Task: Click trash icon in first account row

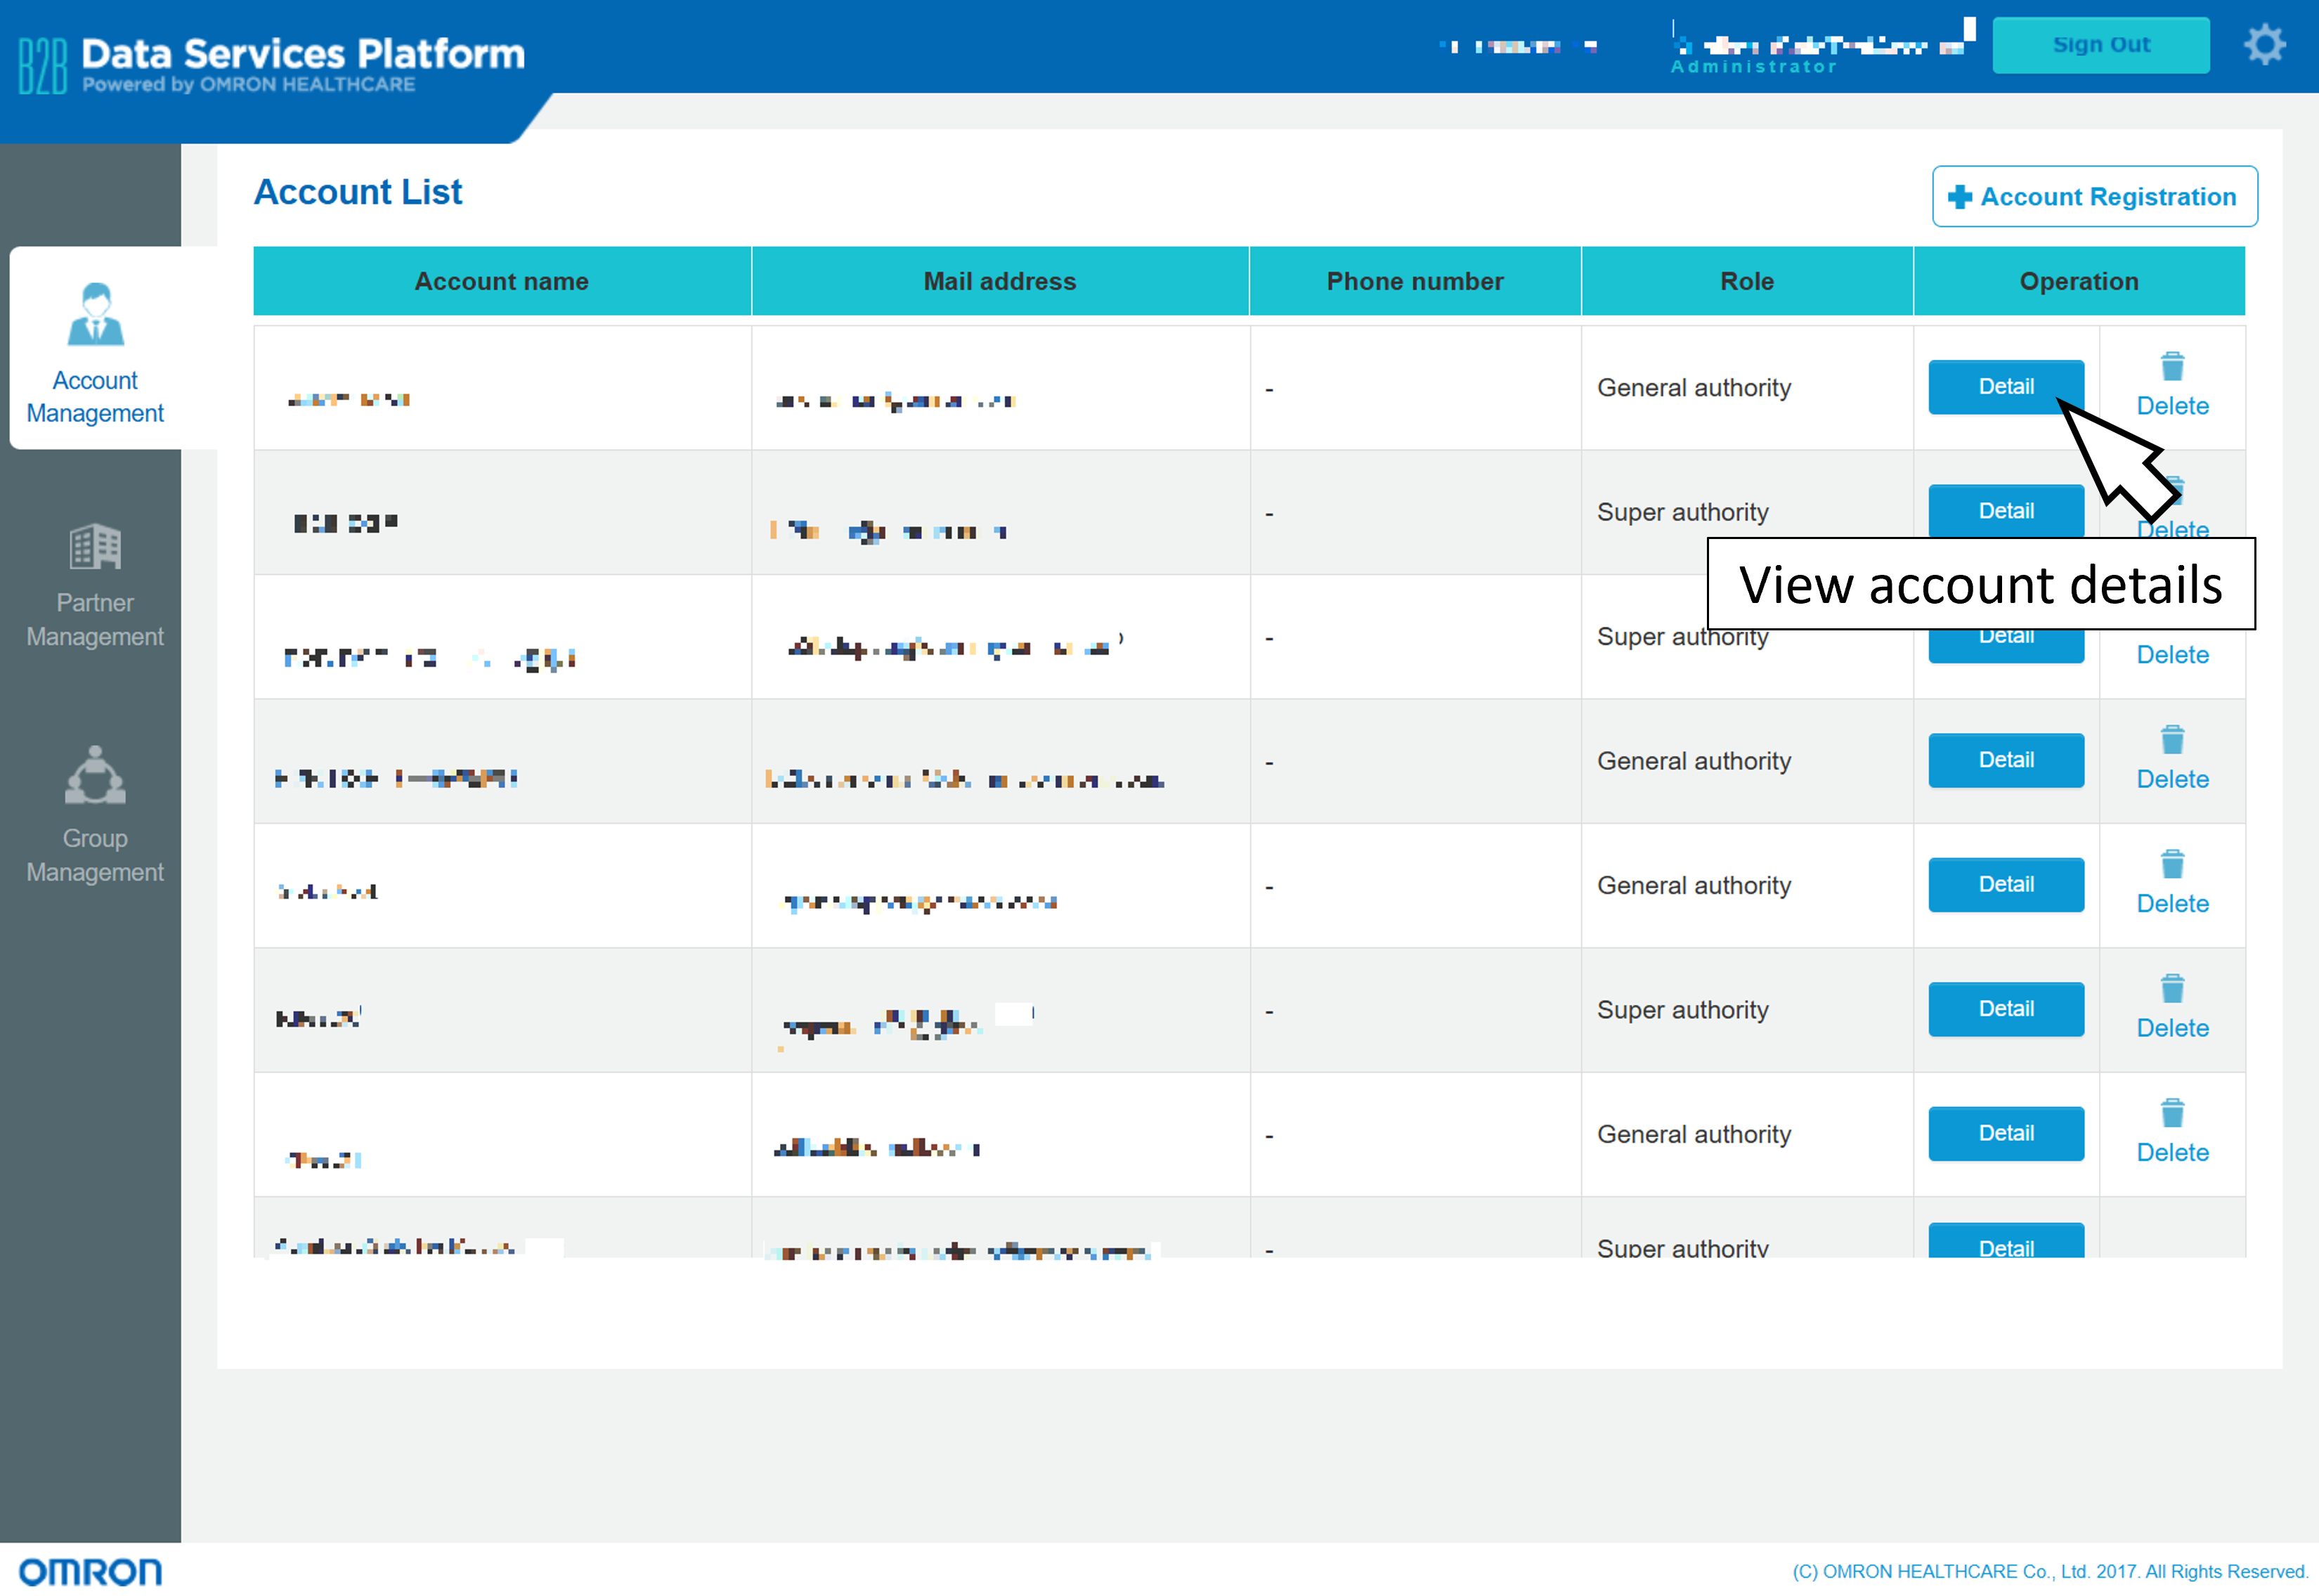Action: tap(2172, 367)
